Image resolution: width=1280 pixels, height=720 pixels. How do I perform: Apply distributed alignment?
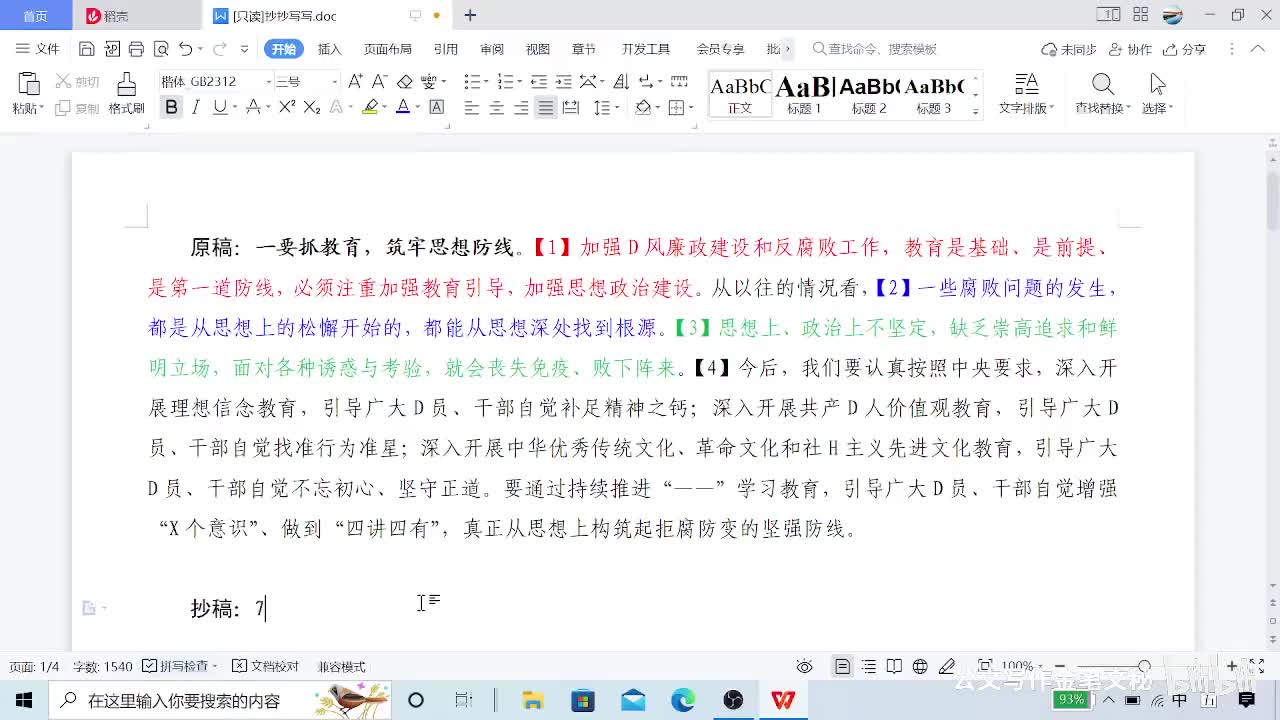571,107
